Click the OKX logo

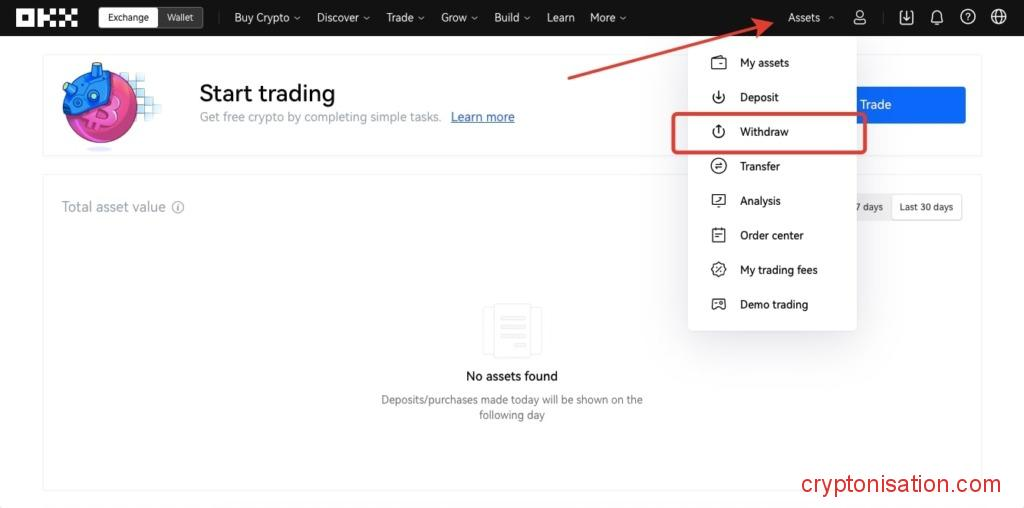[x=46, y=17]
